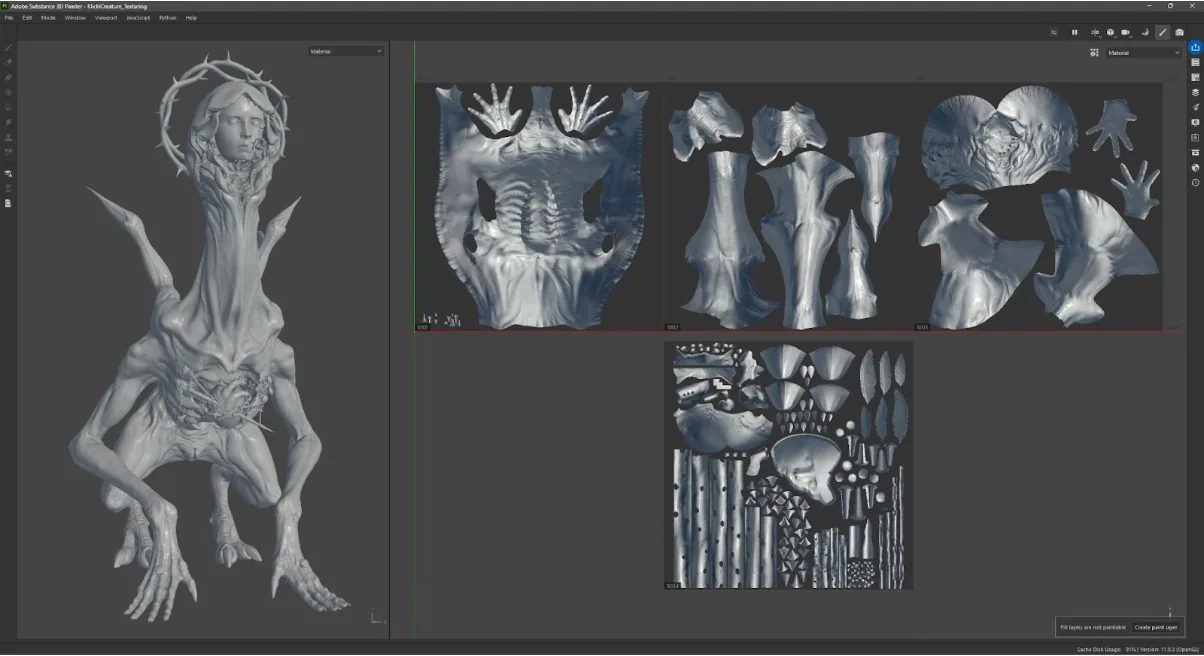This screenshot has height=656, width=1204.
Task: Expand the Material dropdown in 3D viewport
Action: 346,51
